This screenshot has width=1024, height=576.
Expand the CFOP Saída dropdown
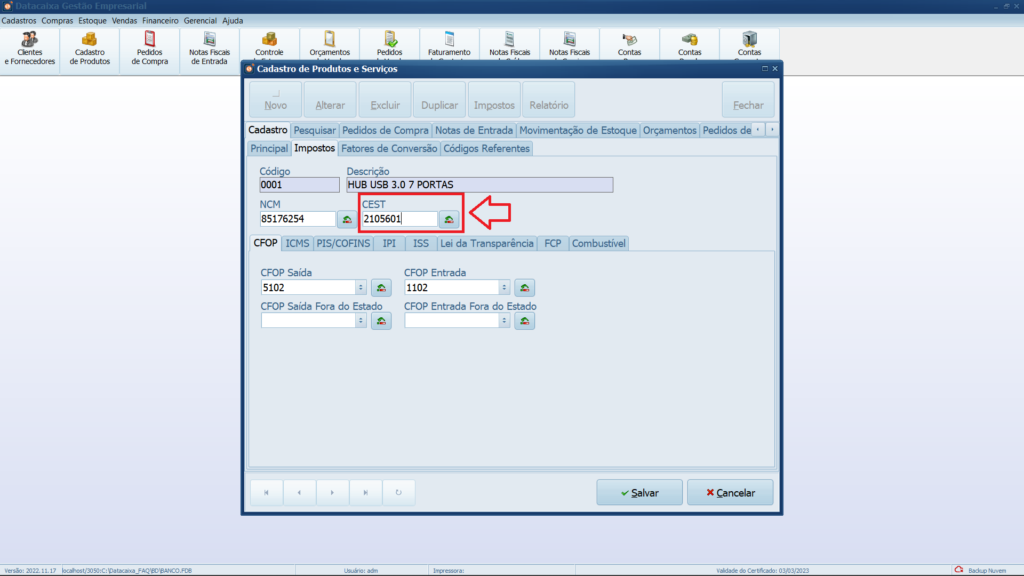pyautogui.click(x=361, y=288)
